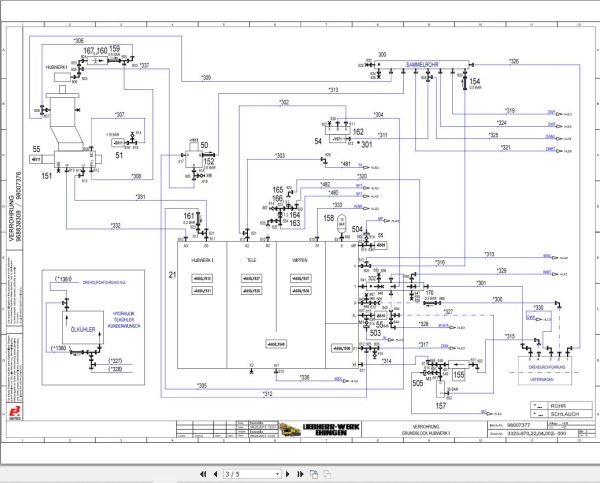600x483 pixels.
Task: Click component number 154
Action: click(474, 81)
